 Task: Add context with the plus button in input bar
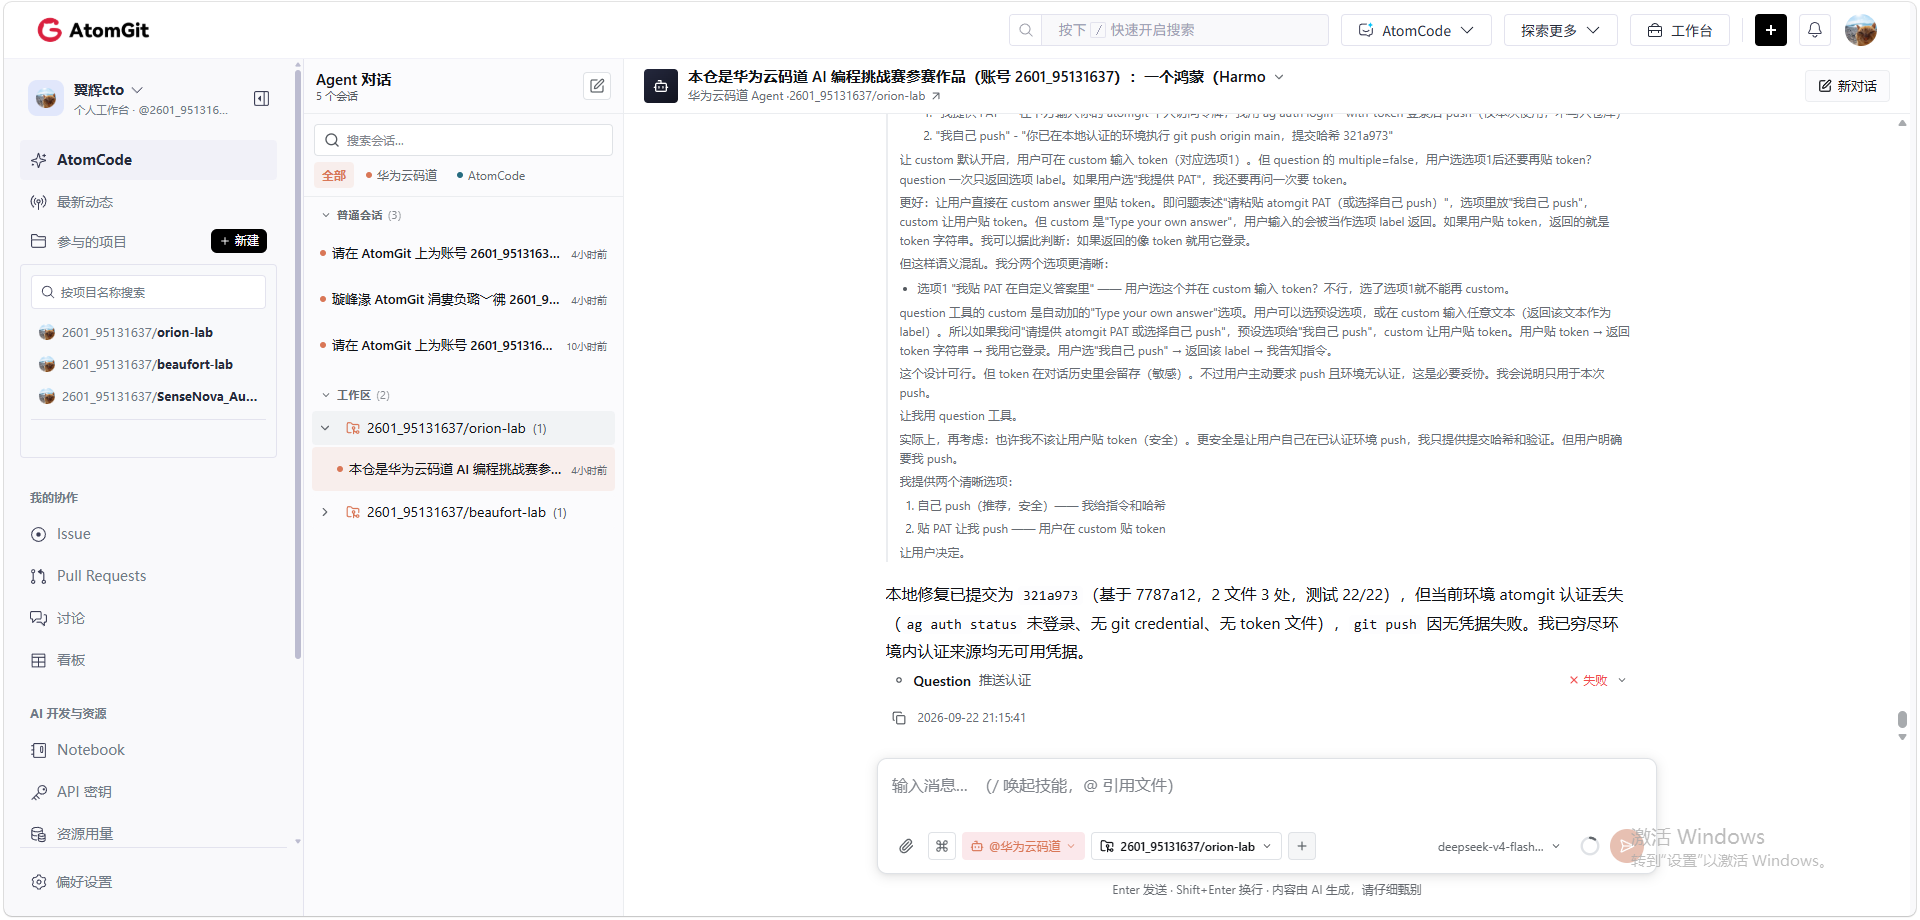[1302, 846]
